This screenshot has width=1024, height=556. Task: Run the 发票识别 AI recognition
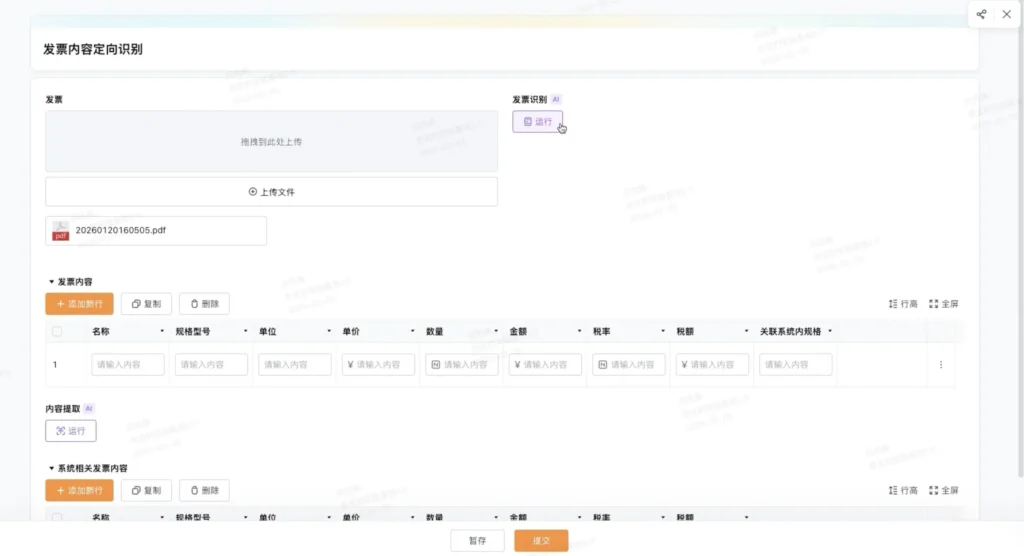pyautogui.click(x=538, y=121)
